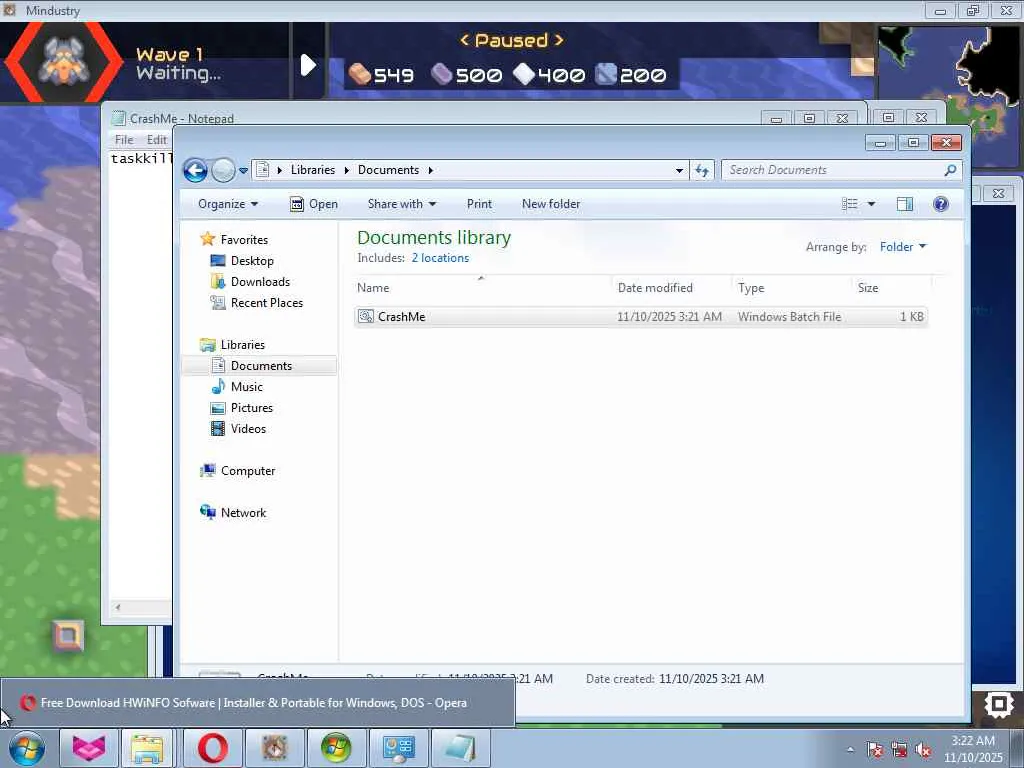Create a New folder
The height and width of the screenshot is (768, 1024).
(x=551, y=204)
